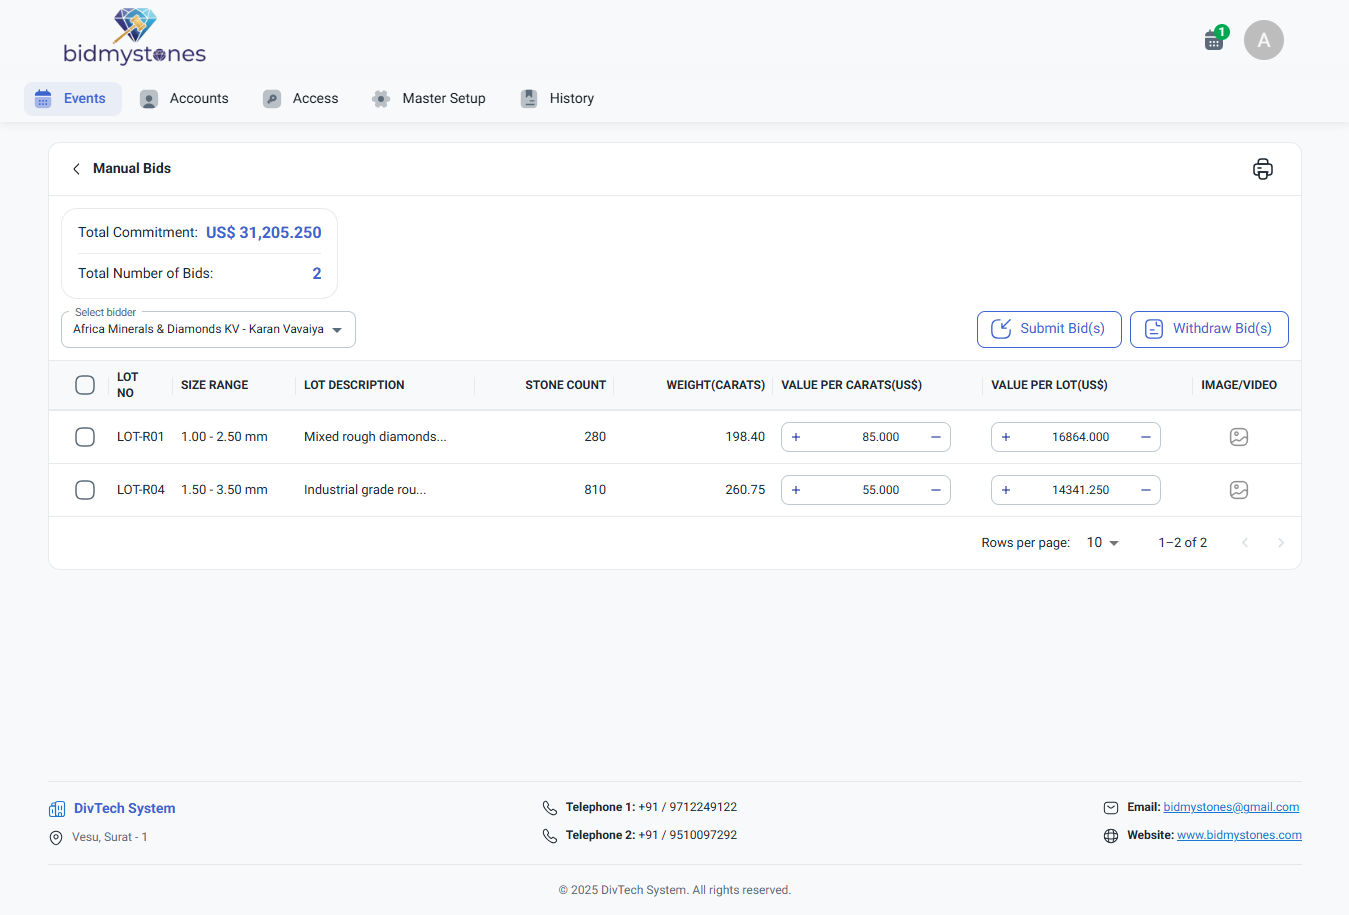Click the STONE COUNT column header

click(x=565, y=385)
